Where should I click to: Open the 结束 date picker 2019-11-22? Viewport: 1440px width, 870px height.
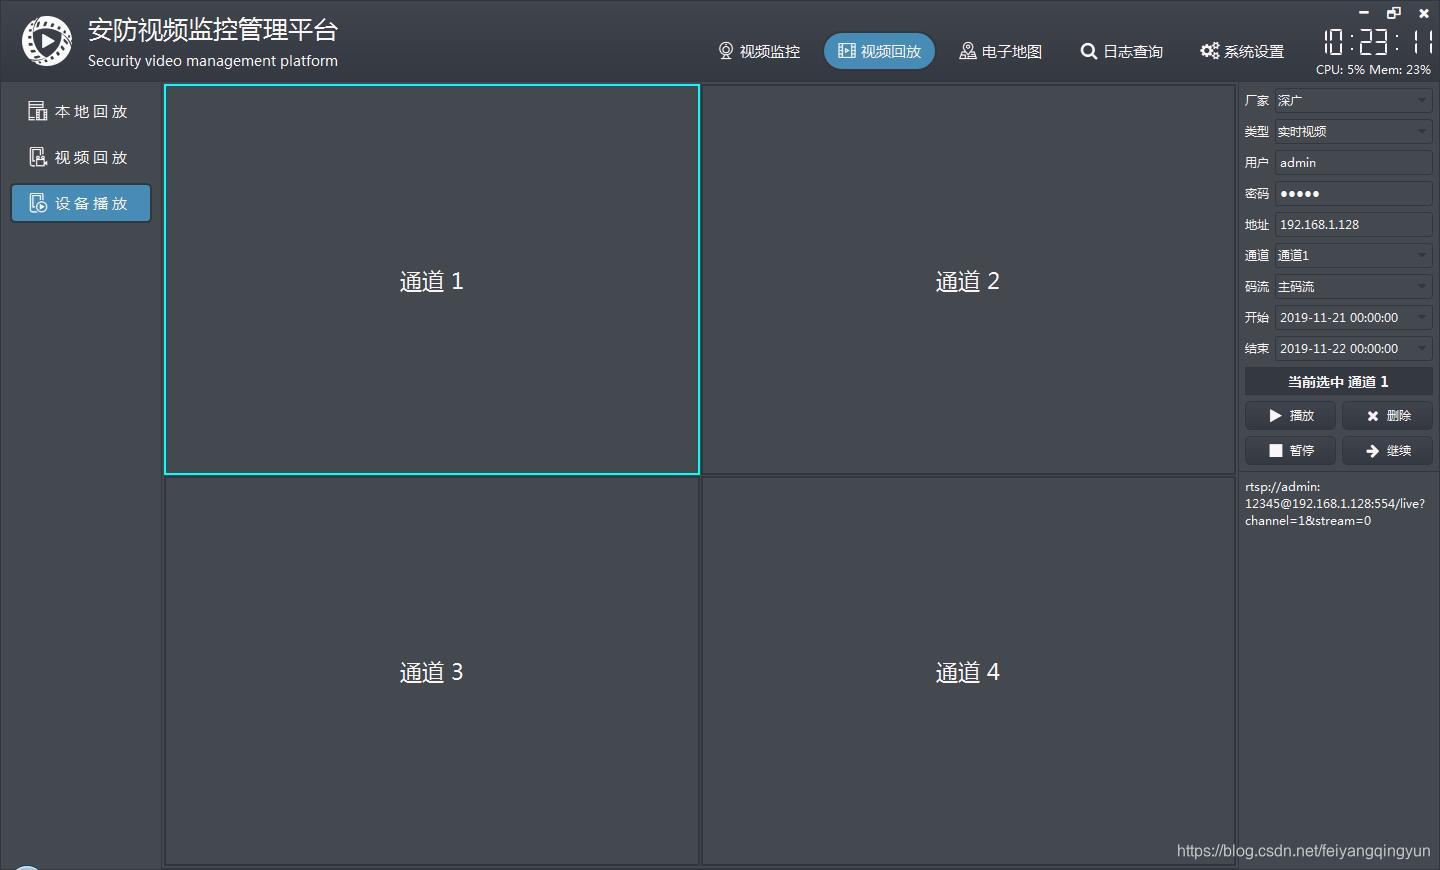point(1354,348)
